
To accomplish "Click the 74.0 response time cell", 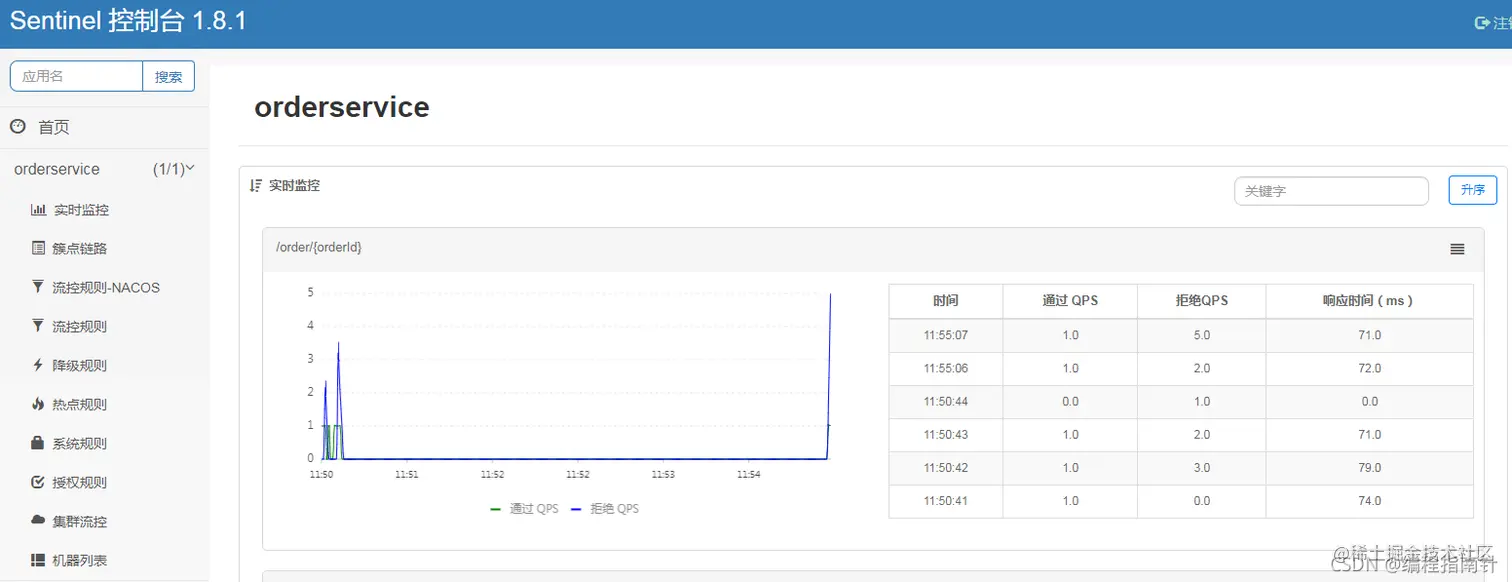I will tap(1369, 500).
